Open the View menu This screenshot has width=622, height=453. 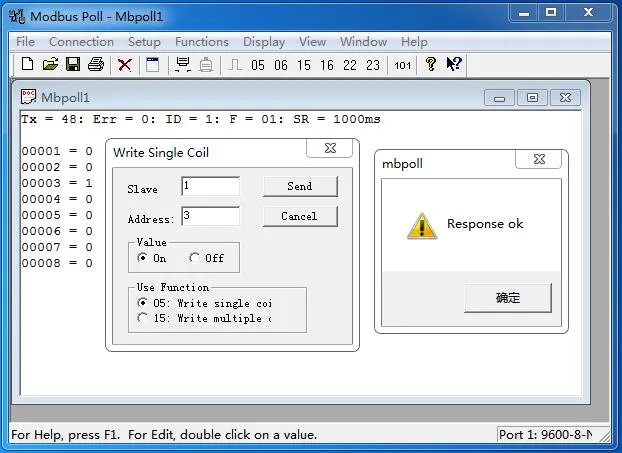tap(312, 42)
